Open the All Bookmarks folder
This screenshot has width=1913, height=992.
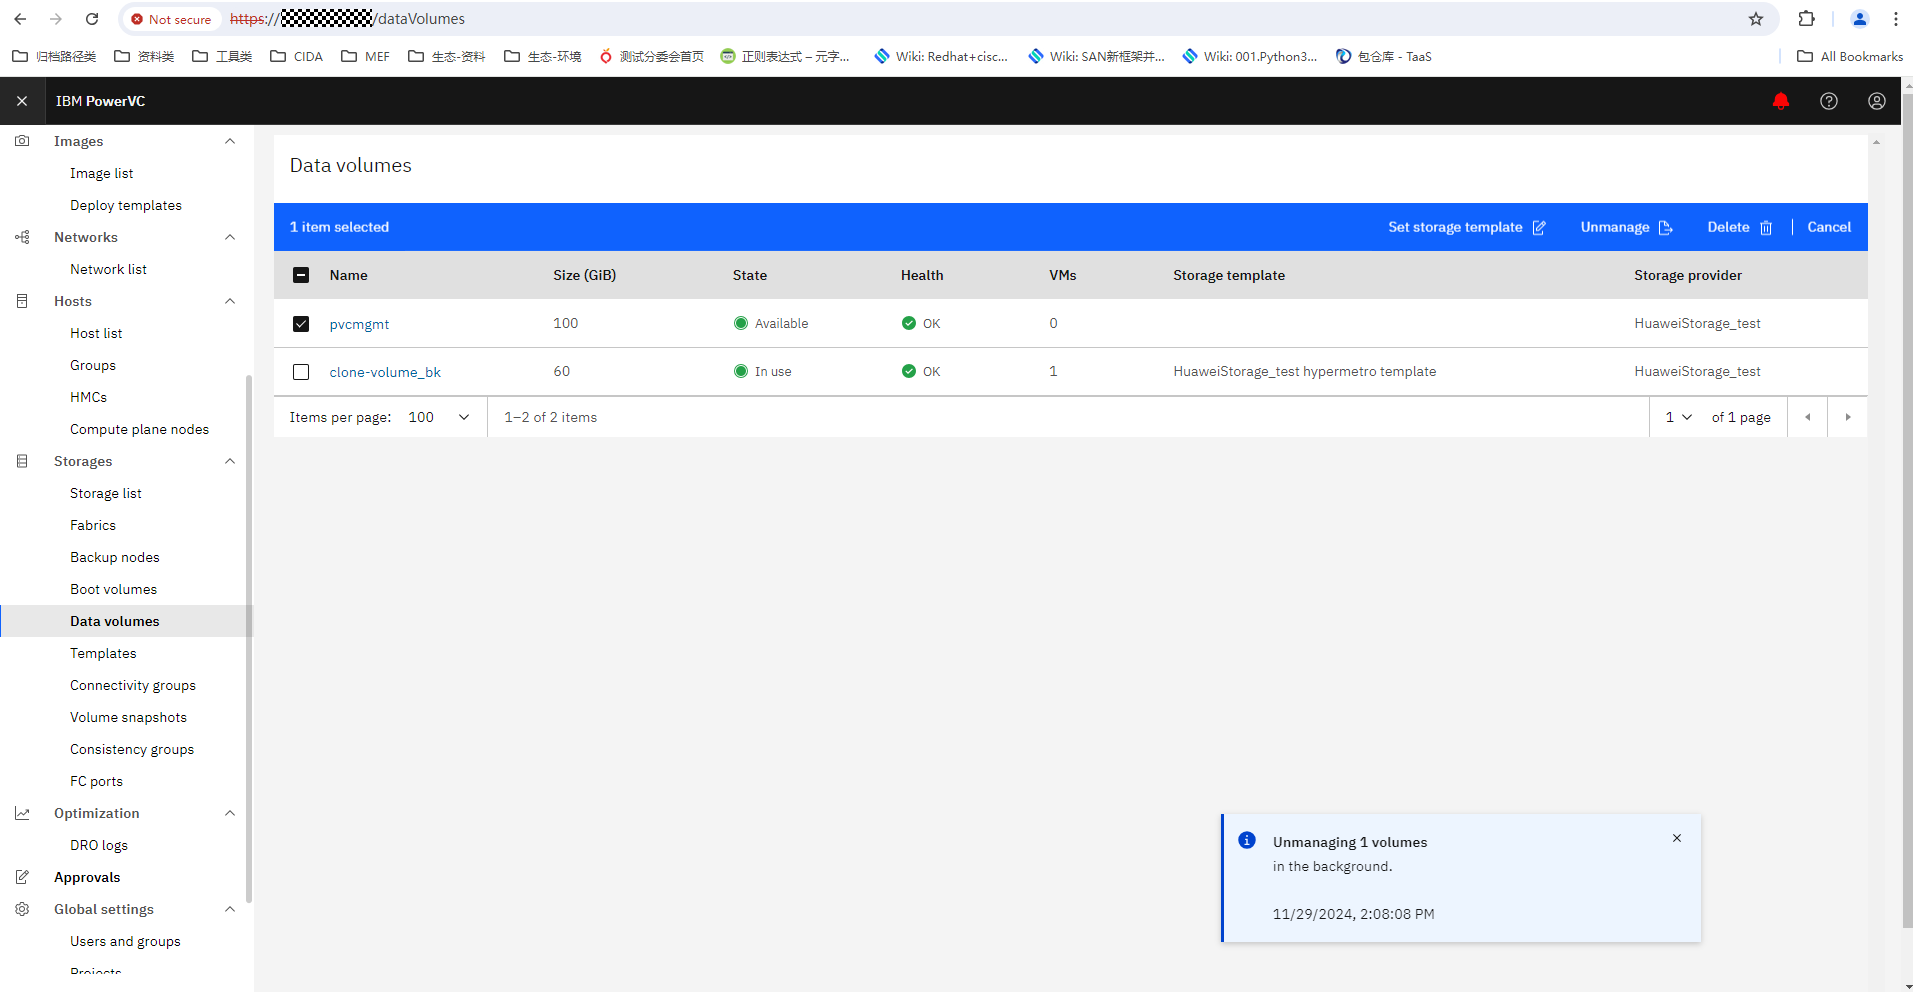tap(1850, 56)
